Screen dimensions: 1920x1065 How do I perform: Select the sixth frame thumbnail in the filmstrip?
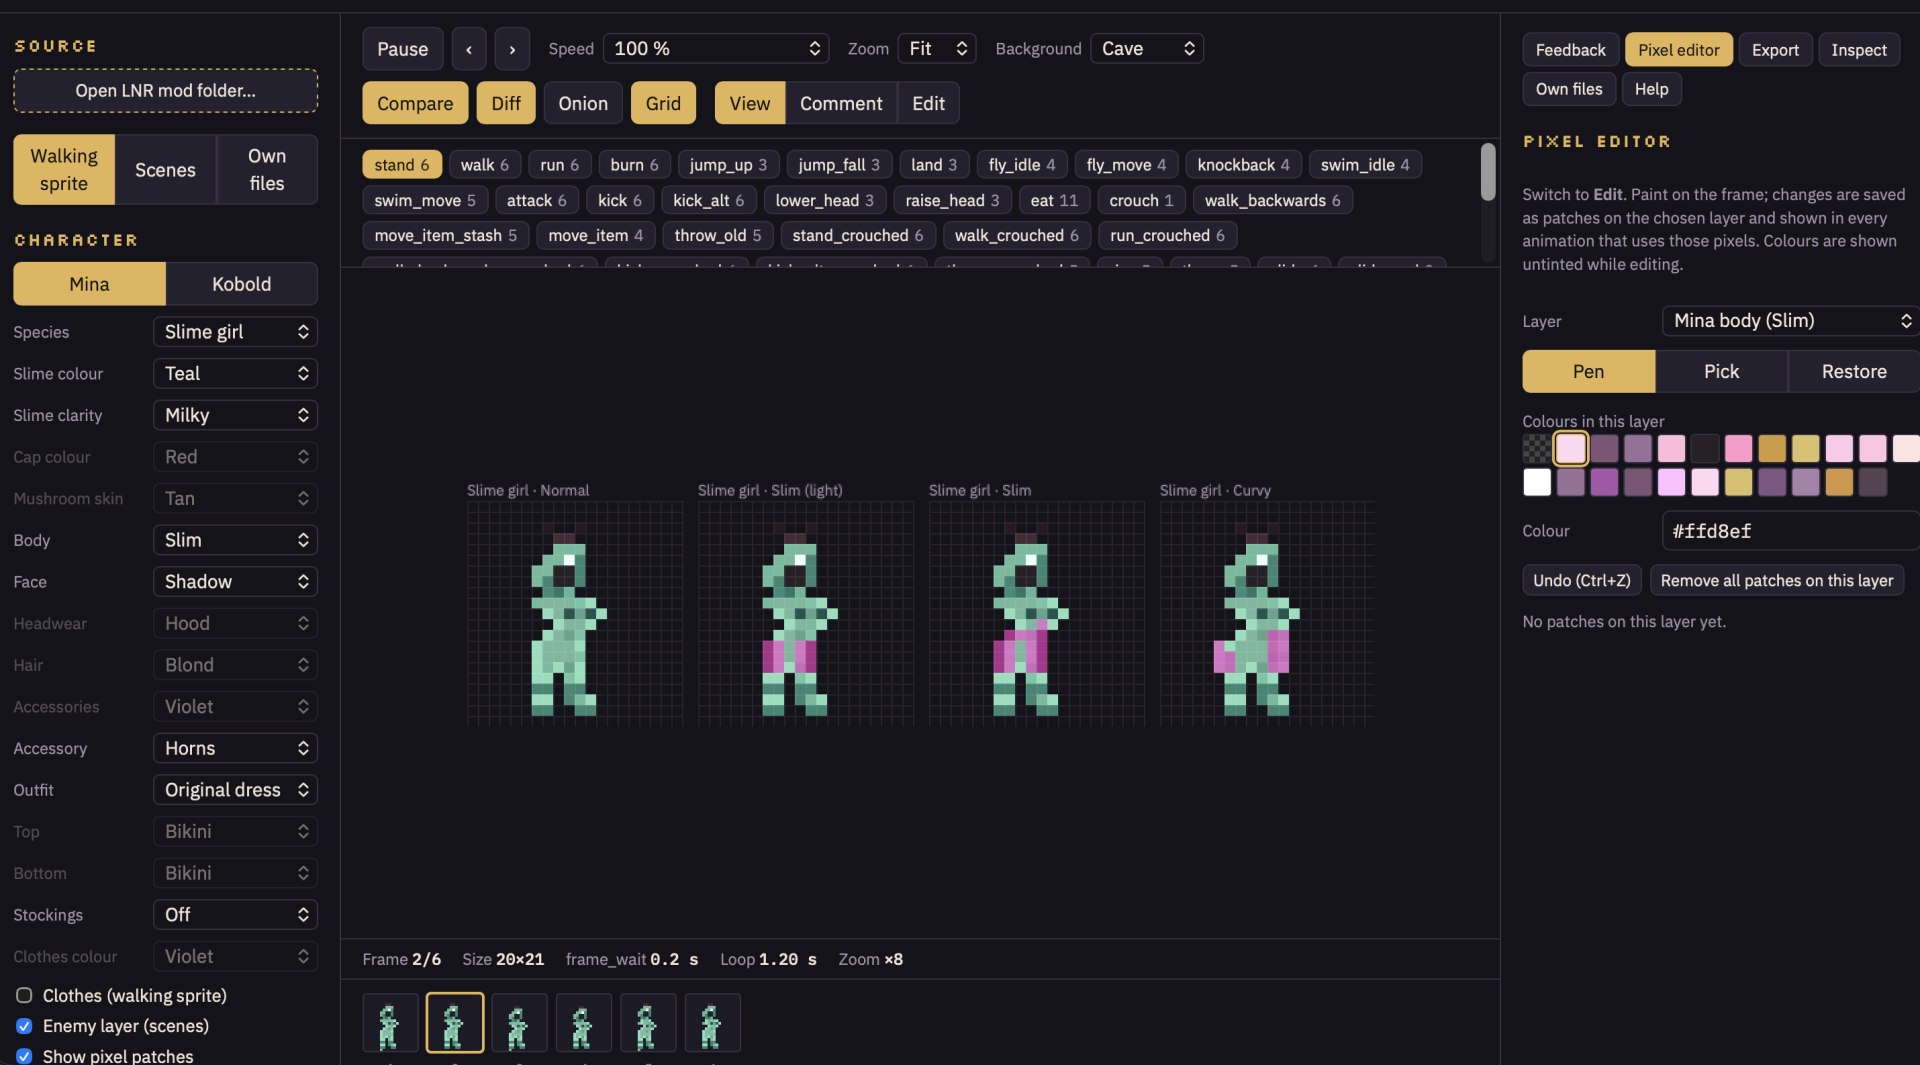click(x=712, y=1022)
